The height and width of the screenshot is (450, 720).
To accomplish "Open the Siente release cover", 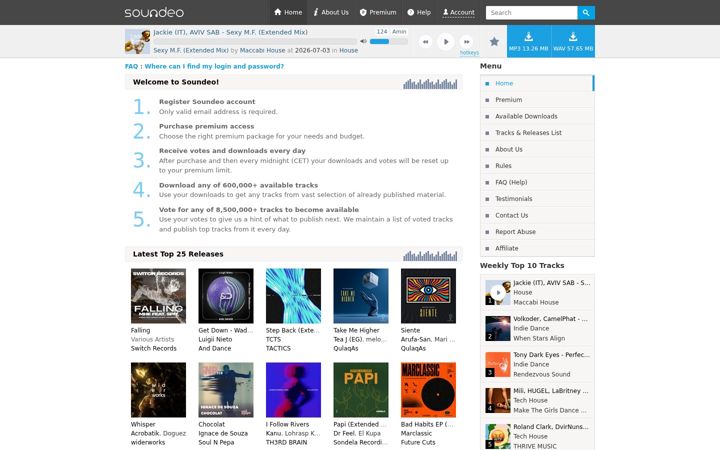I will point(428,296).
